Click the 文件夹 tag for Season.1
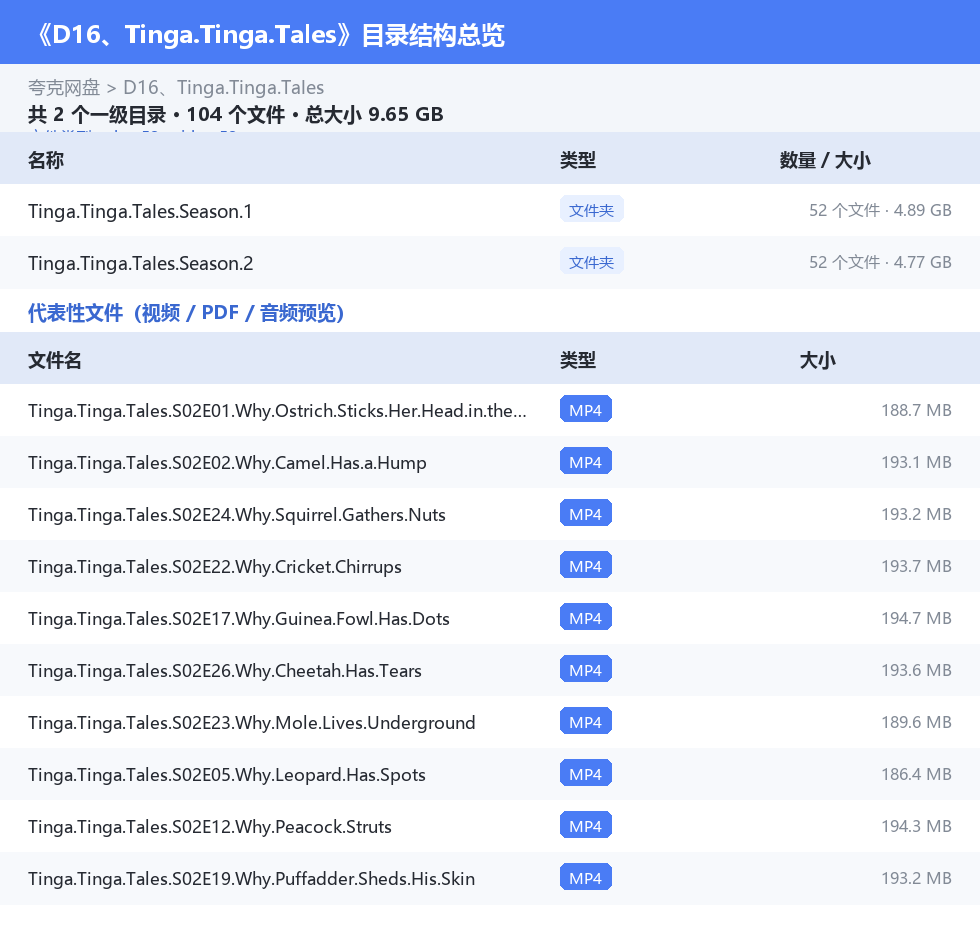The height and width of the screenshot is (936, 980). pyautogui.click(x=591, y=210)
